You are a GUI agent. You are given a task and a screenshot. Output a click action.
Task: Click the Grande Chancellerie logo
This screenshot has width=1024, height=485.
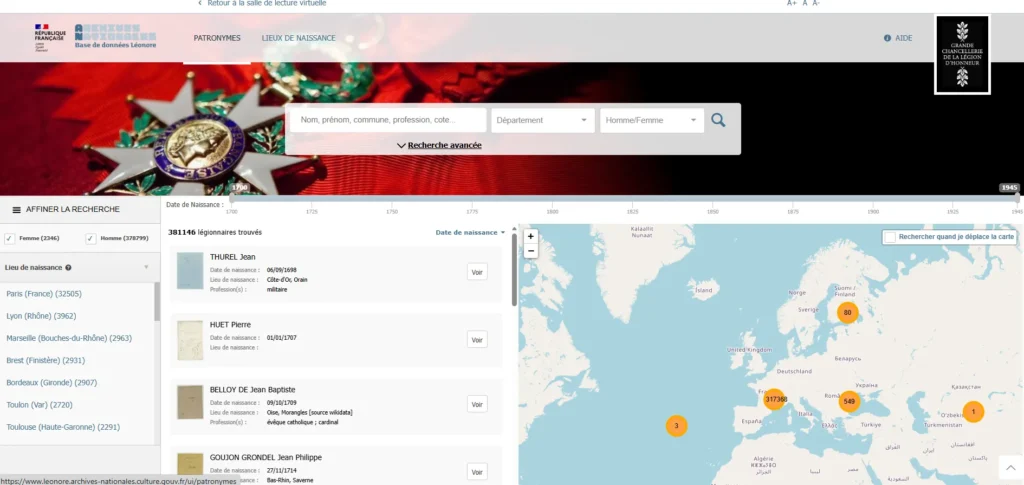962,55
